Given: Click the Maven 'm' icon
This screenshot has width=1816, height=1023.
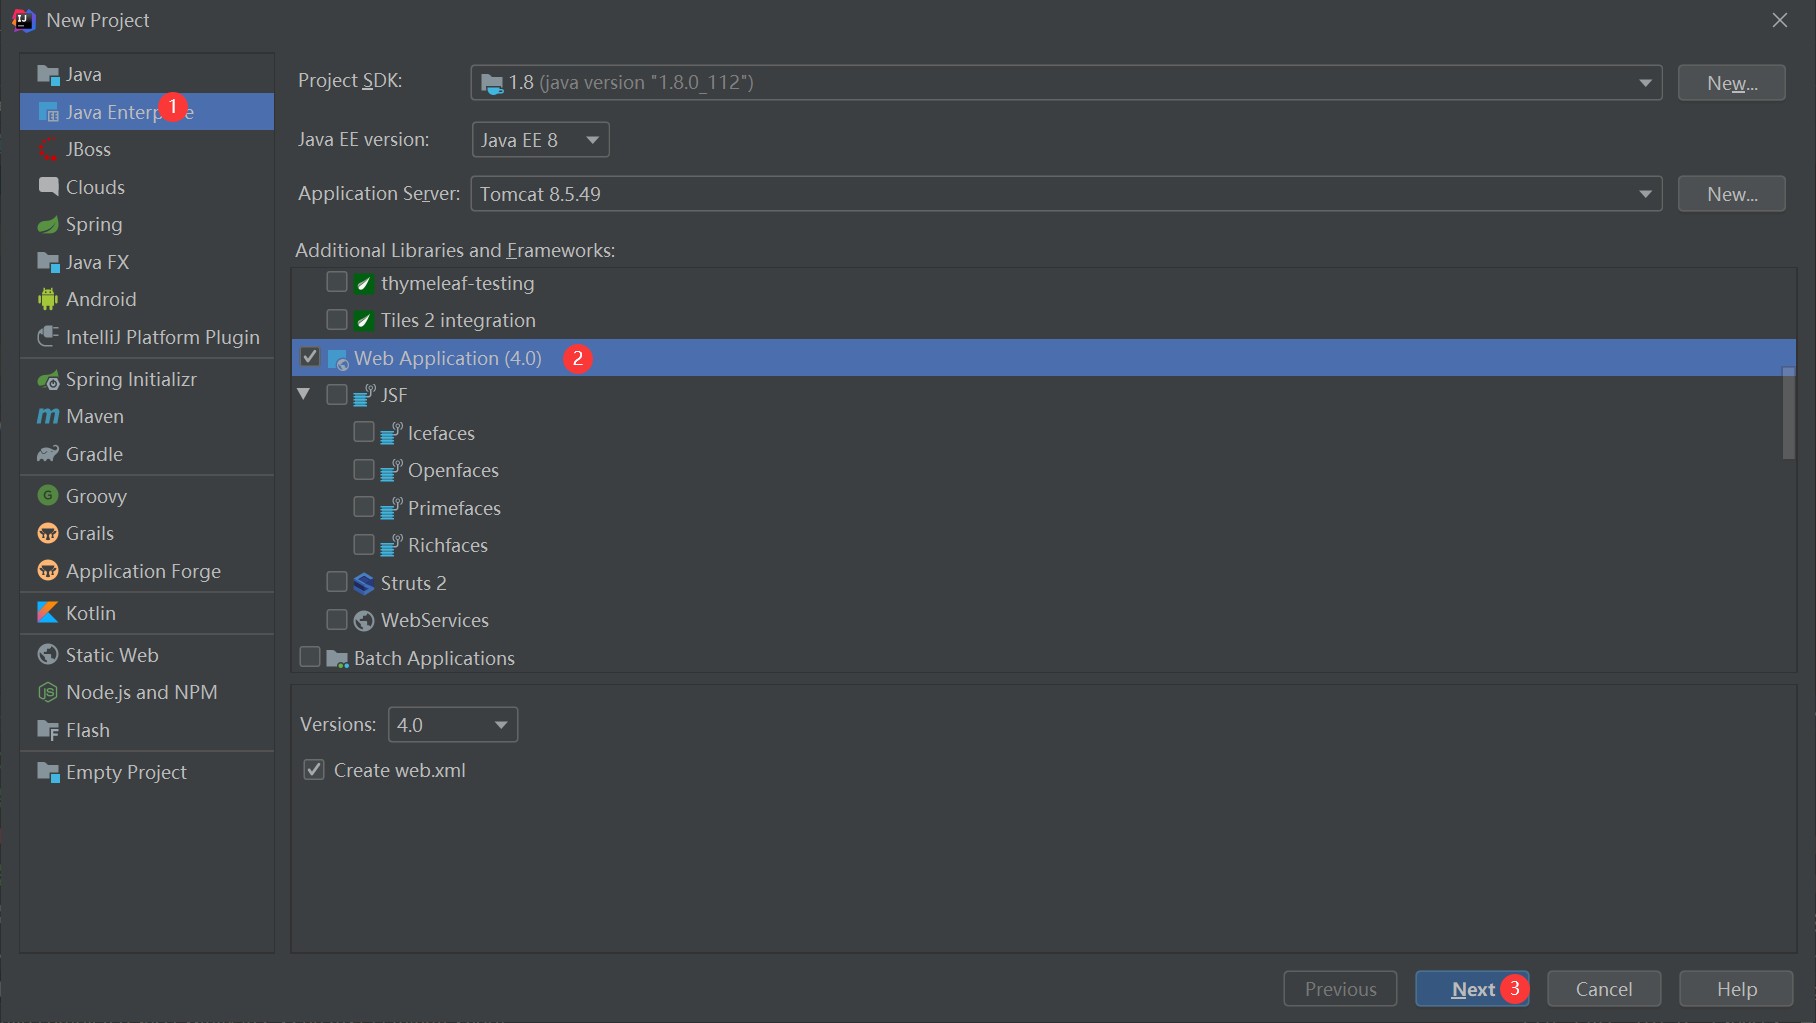Looking at the screenshot, I should [x=48, y=416].
